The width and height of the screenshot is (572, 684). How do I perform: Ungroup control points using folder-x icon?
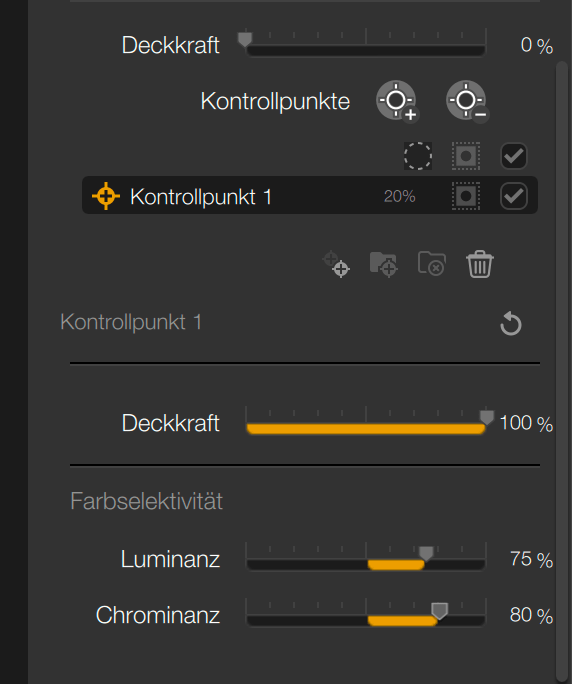[432, 264]
